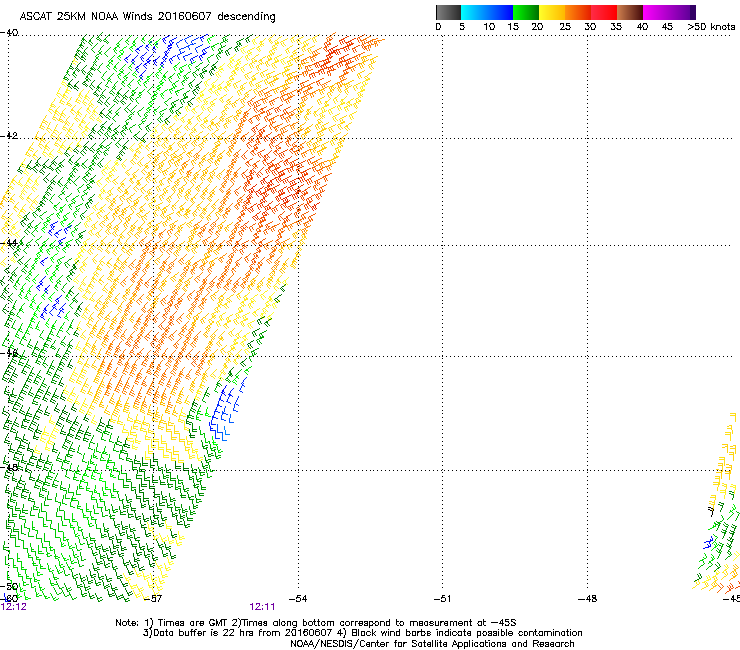
Task: Click the ASCAT 25KM NOAA Winds title
Action: click(x=147, y=16)
